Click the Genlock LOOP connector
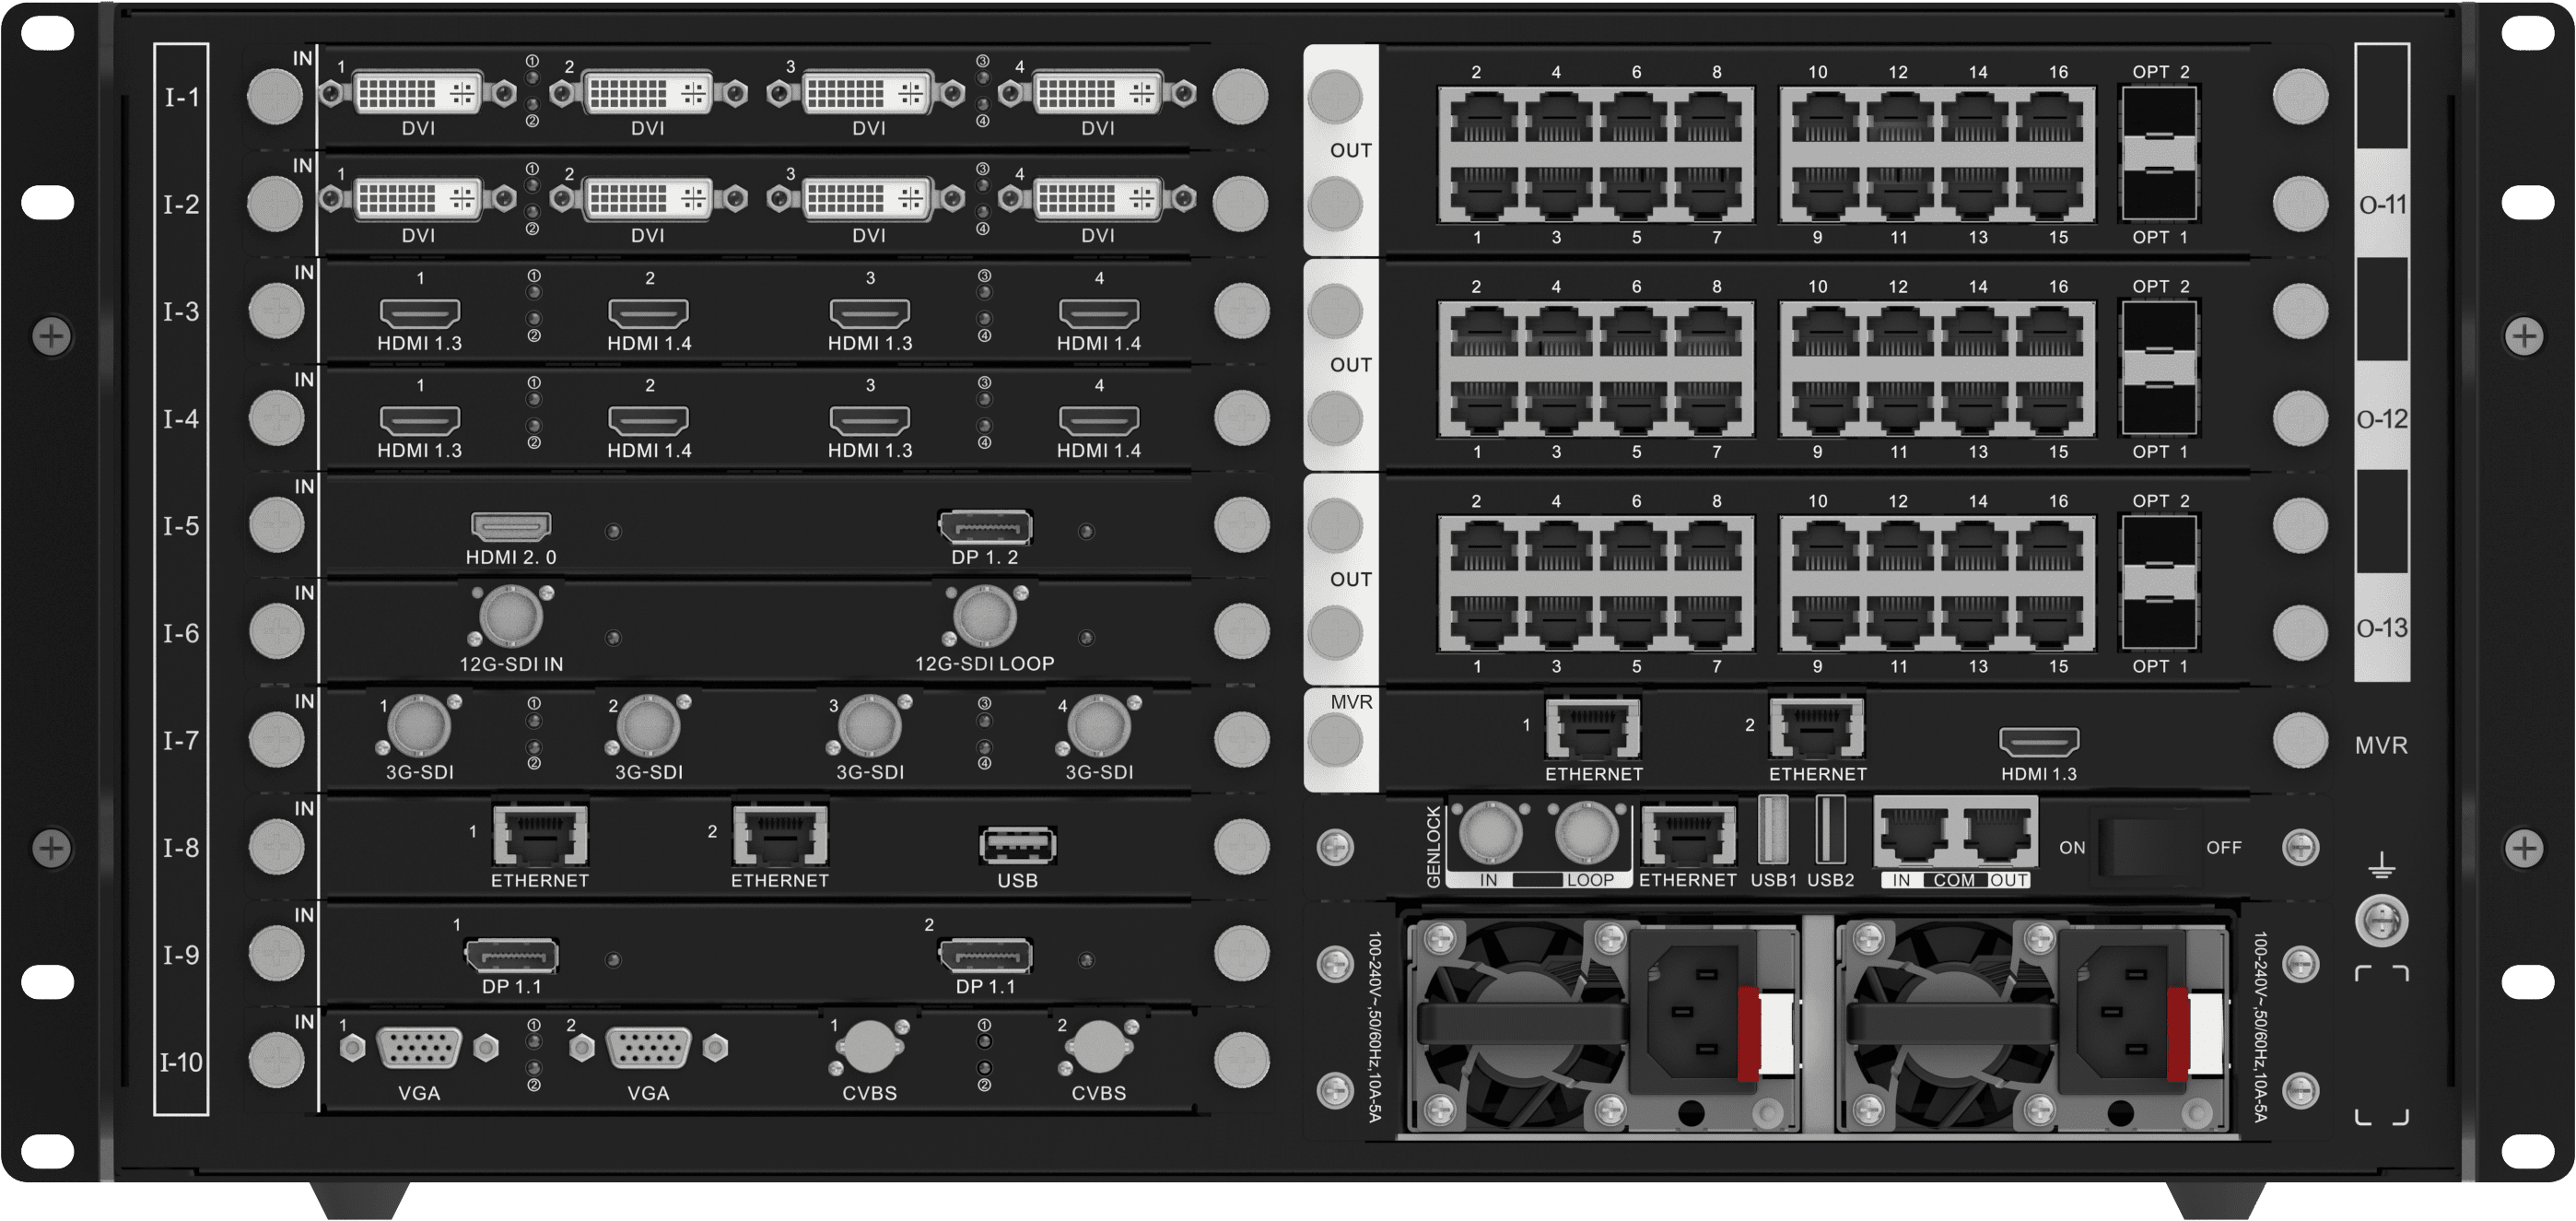 (1587, 831)
